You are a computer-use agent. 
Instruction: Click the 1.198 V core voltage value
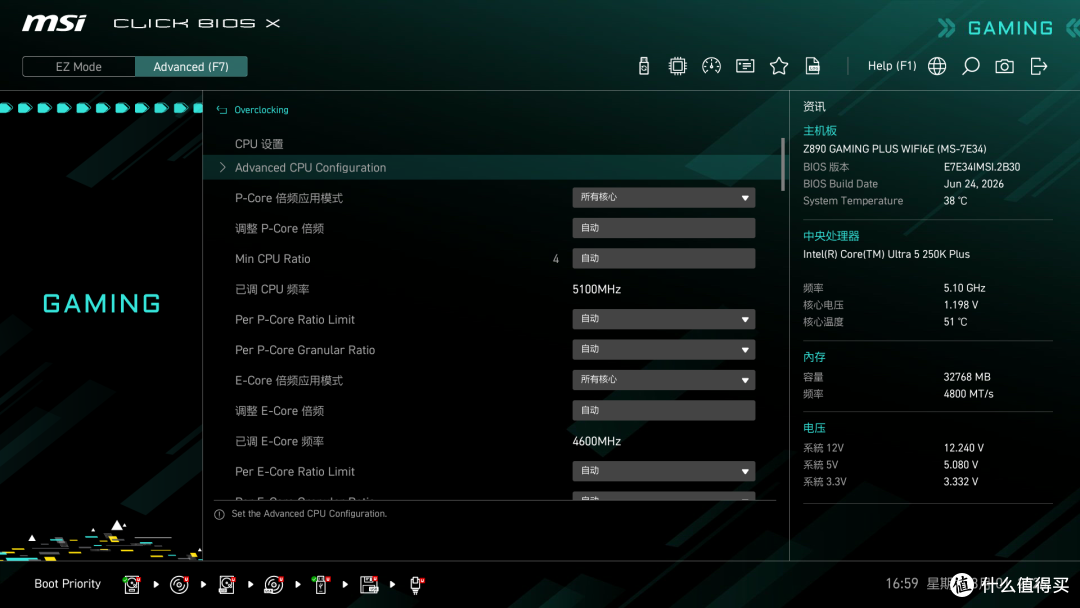[961, 305]
